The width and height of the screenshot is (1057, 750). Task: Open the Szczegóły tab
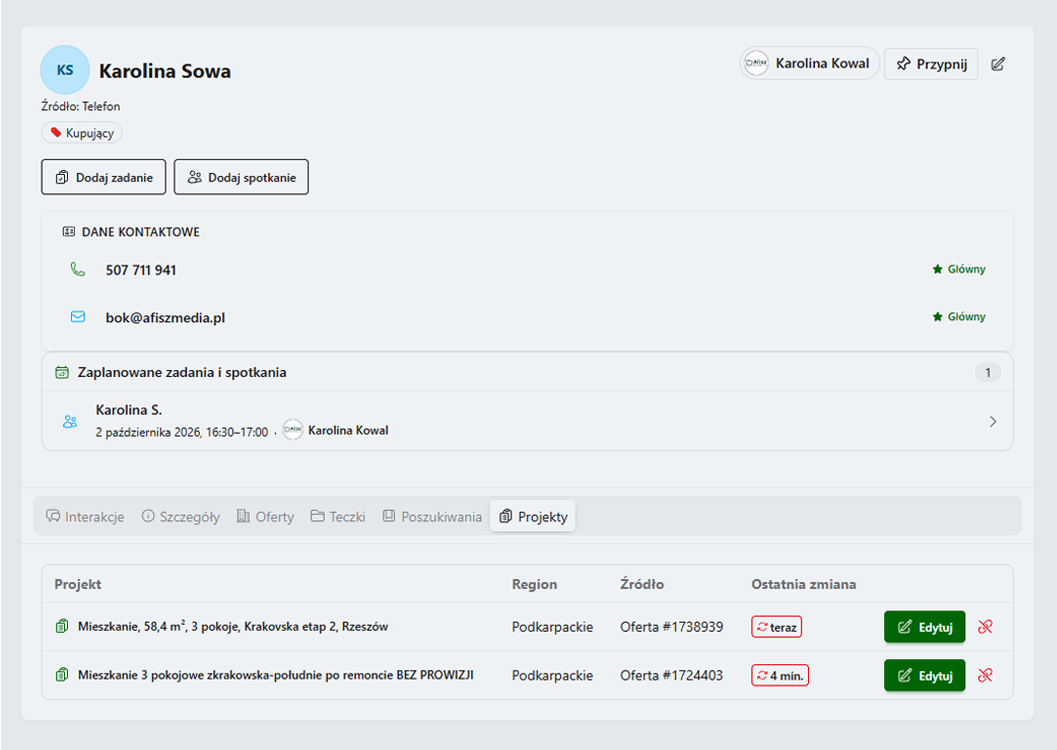pyautogui.click(x=181, y=517)
